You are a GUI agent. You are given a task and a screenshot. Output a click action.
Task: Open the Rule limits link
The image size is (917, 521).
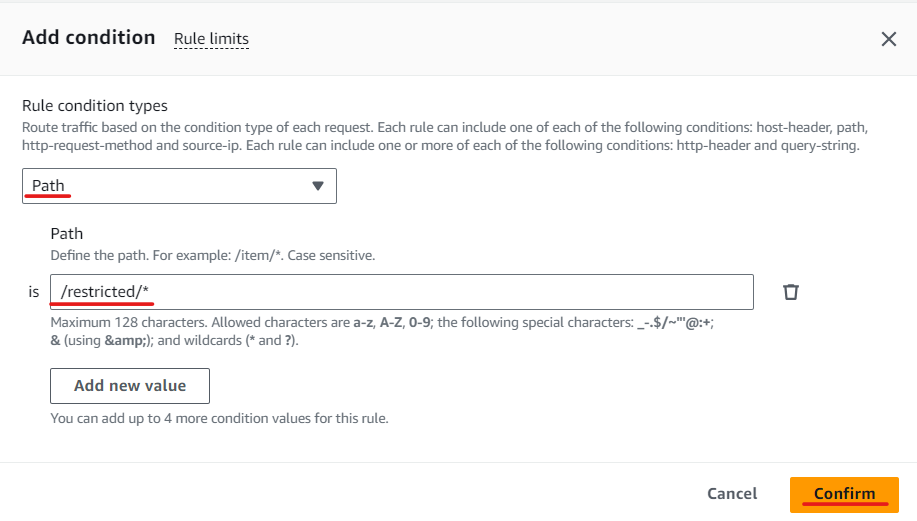click(211, 39)
